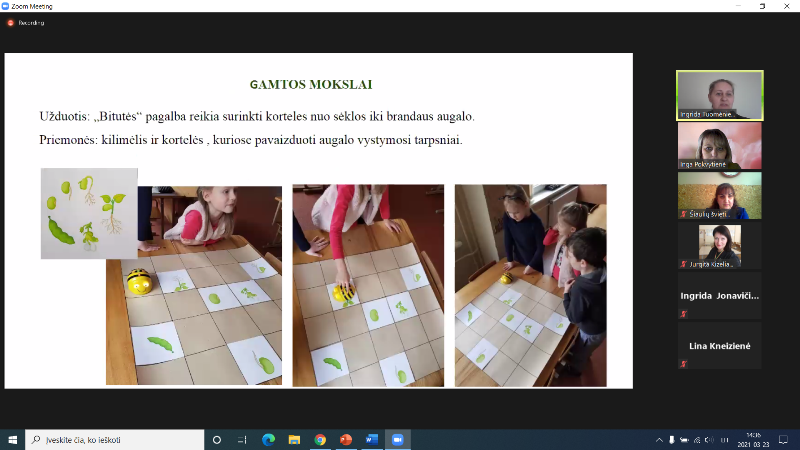Click the taskbar search box
The height and width of the screenshot is (450, 800).
[x=115, y=440]
